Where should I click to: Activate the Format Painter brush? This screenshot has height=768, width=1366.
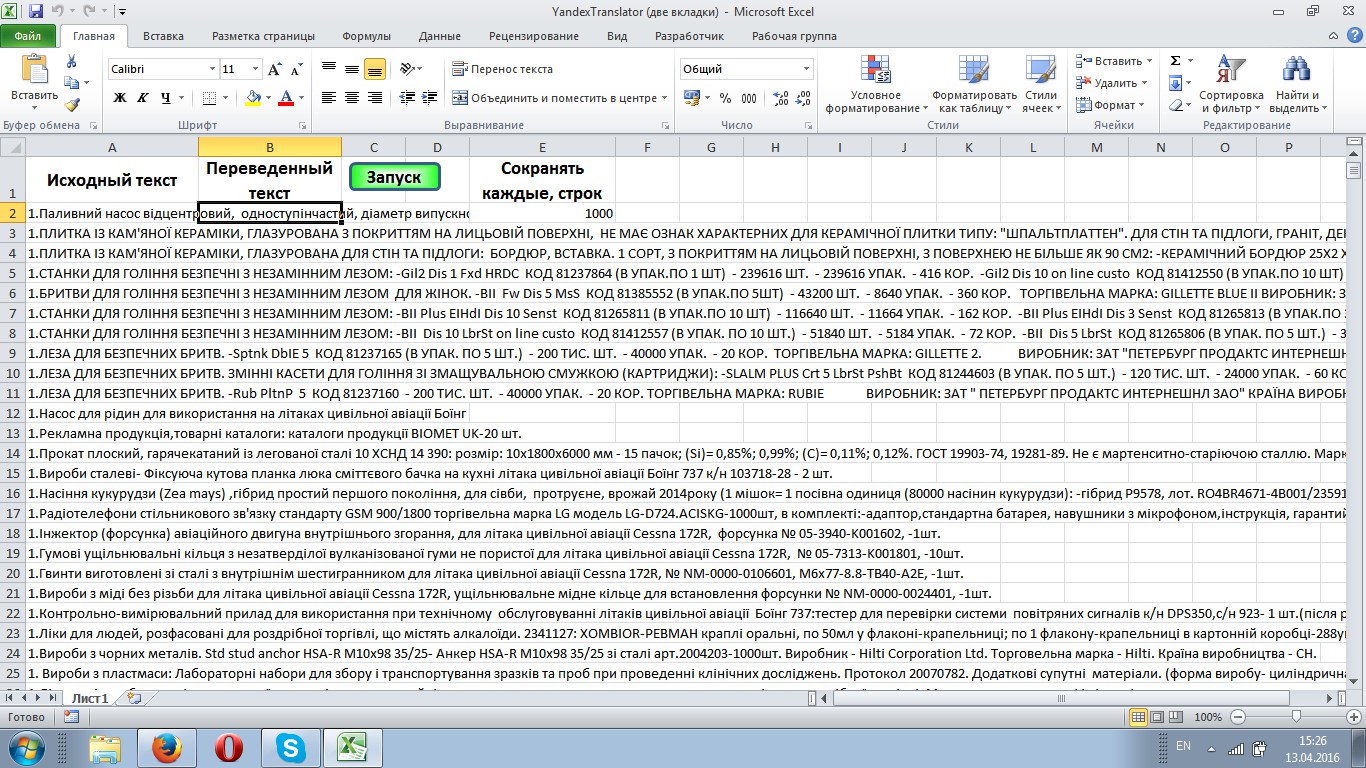(x=72, y=105)
